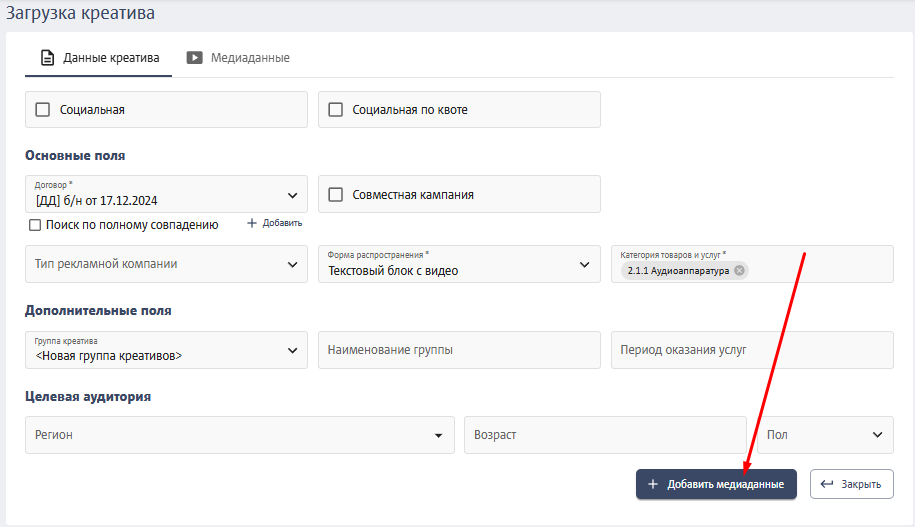Check the Совместная кампания box
Screen dimensions: 915x527
tap(336, 194)
